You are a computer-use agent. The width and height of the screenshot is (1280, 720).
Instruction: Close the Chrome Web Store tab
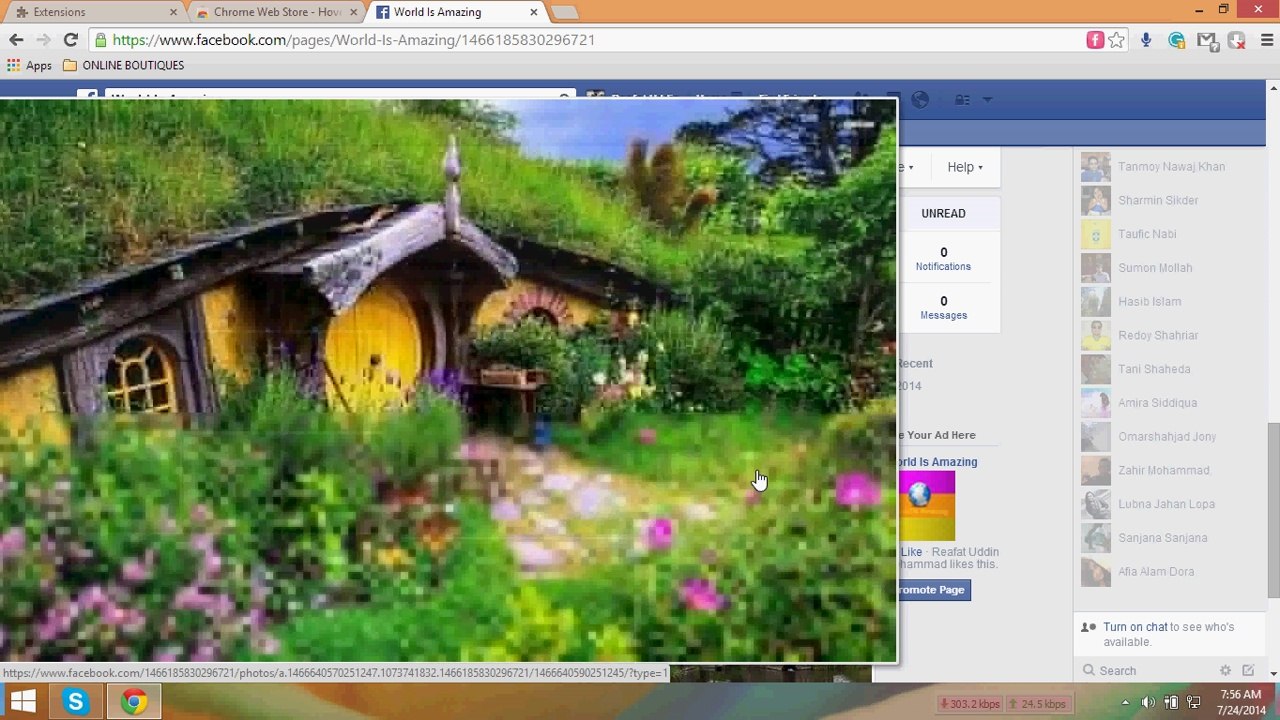[353, 12]
